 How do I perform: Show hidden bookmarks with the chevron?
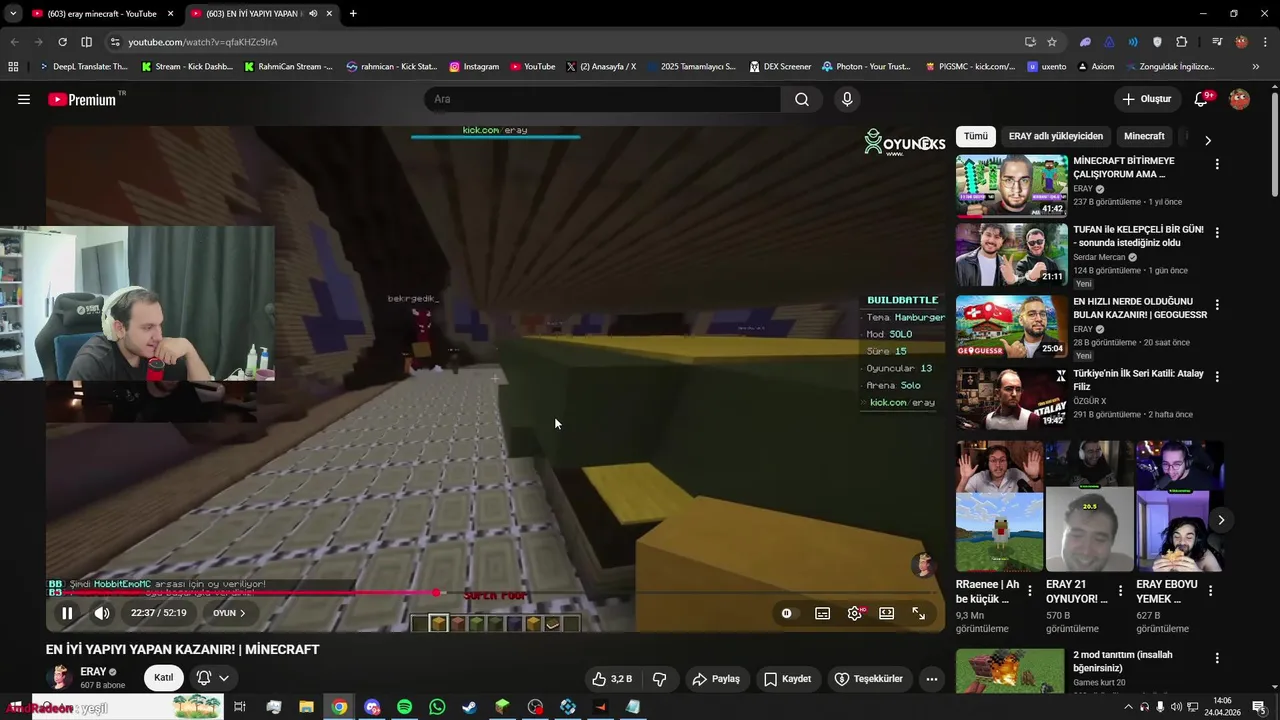pos(1256,67)
